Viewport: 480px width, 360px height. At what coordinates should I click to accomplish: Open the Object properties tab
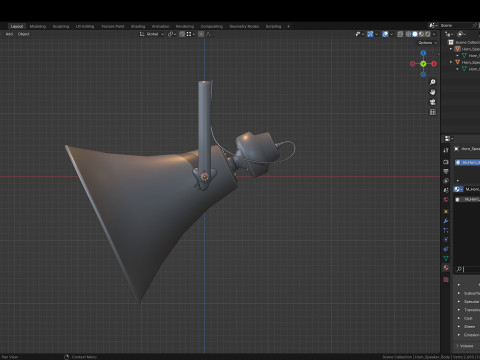click(x=446, y=212)
